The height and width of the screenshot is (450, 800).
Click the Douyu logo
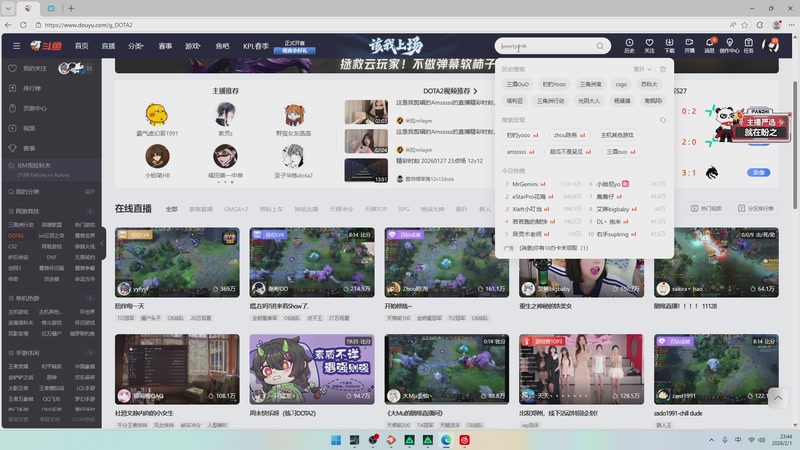[46, 46]
